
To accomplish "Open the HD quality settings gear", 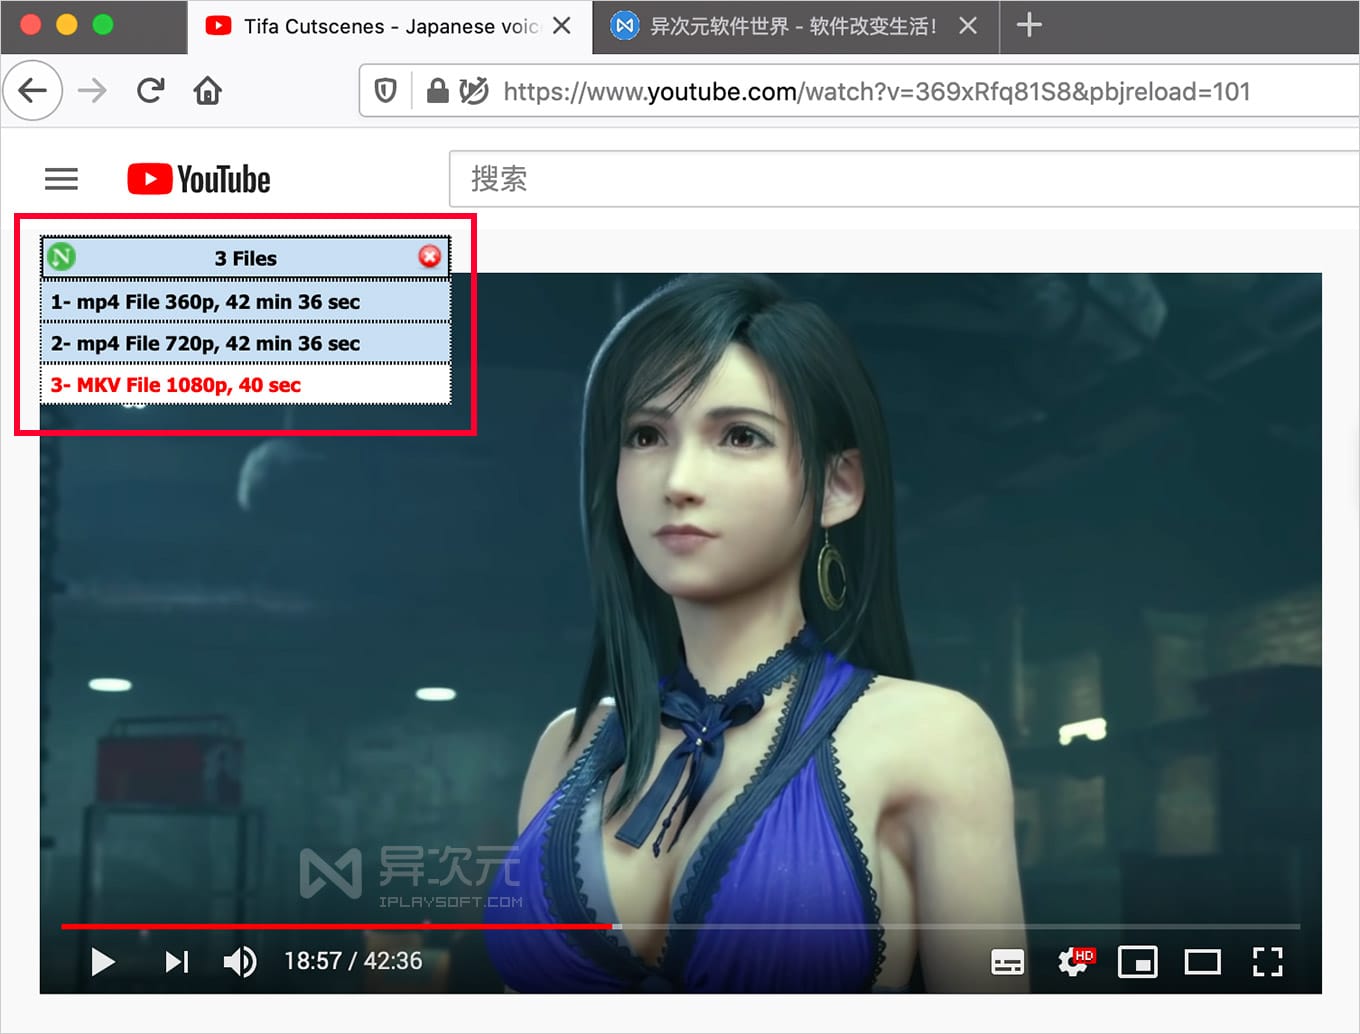I will [x=1074, y=962].
